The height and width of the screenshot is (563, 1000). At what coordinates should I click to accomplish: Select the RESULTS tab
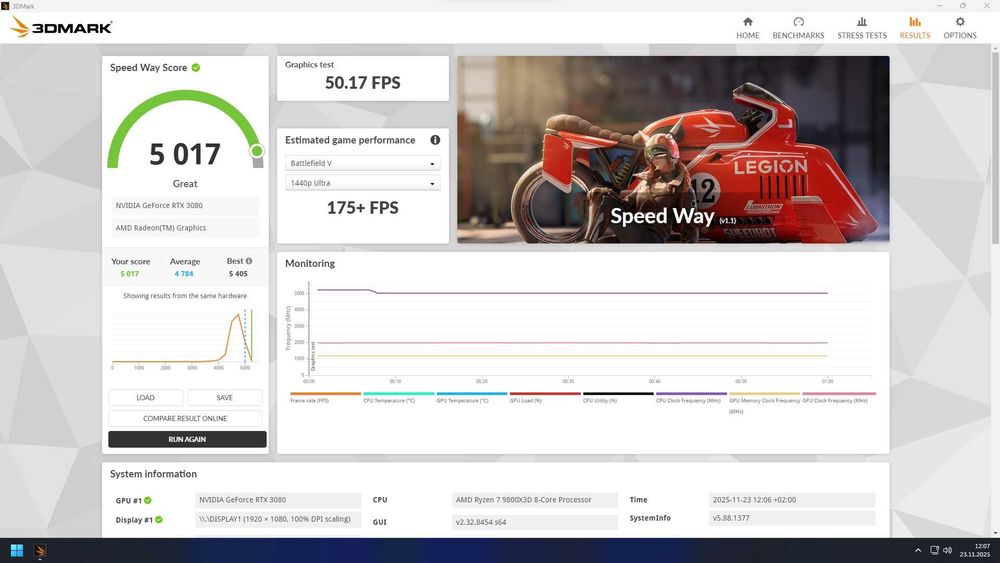pos(915,28)
